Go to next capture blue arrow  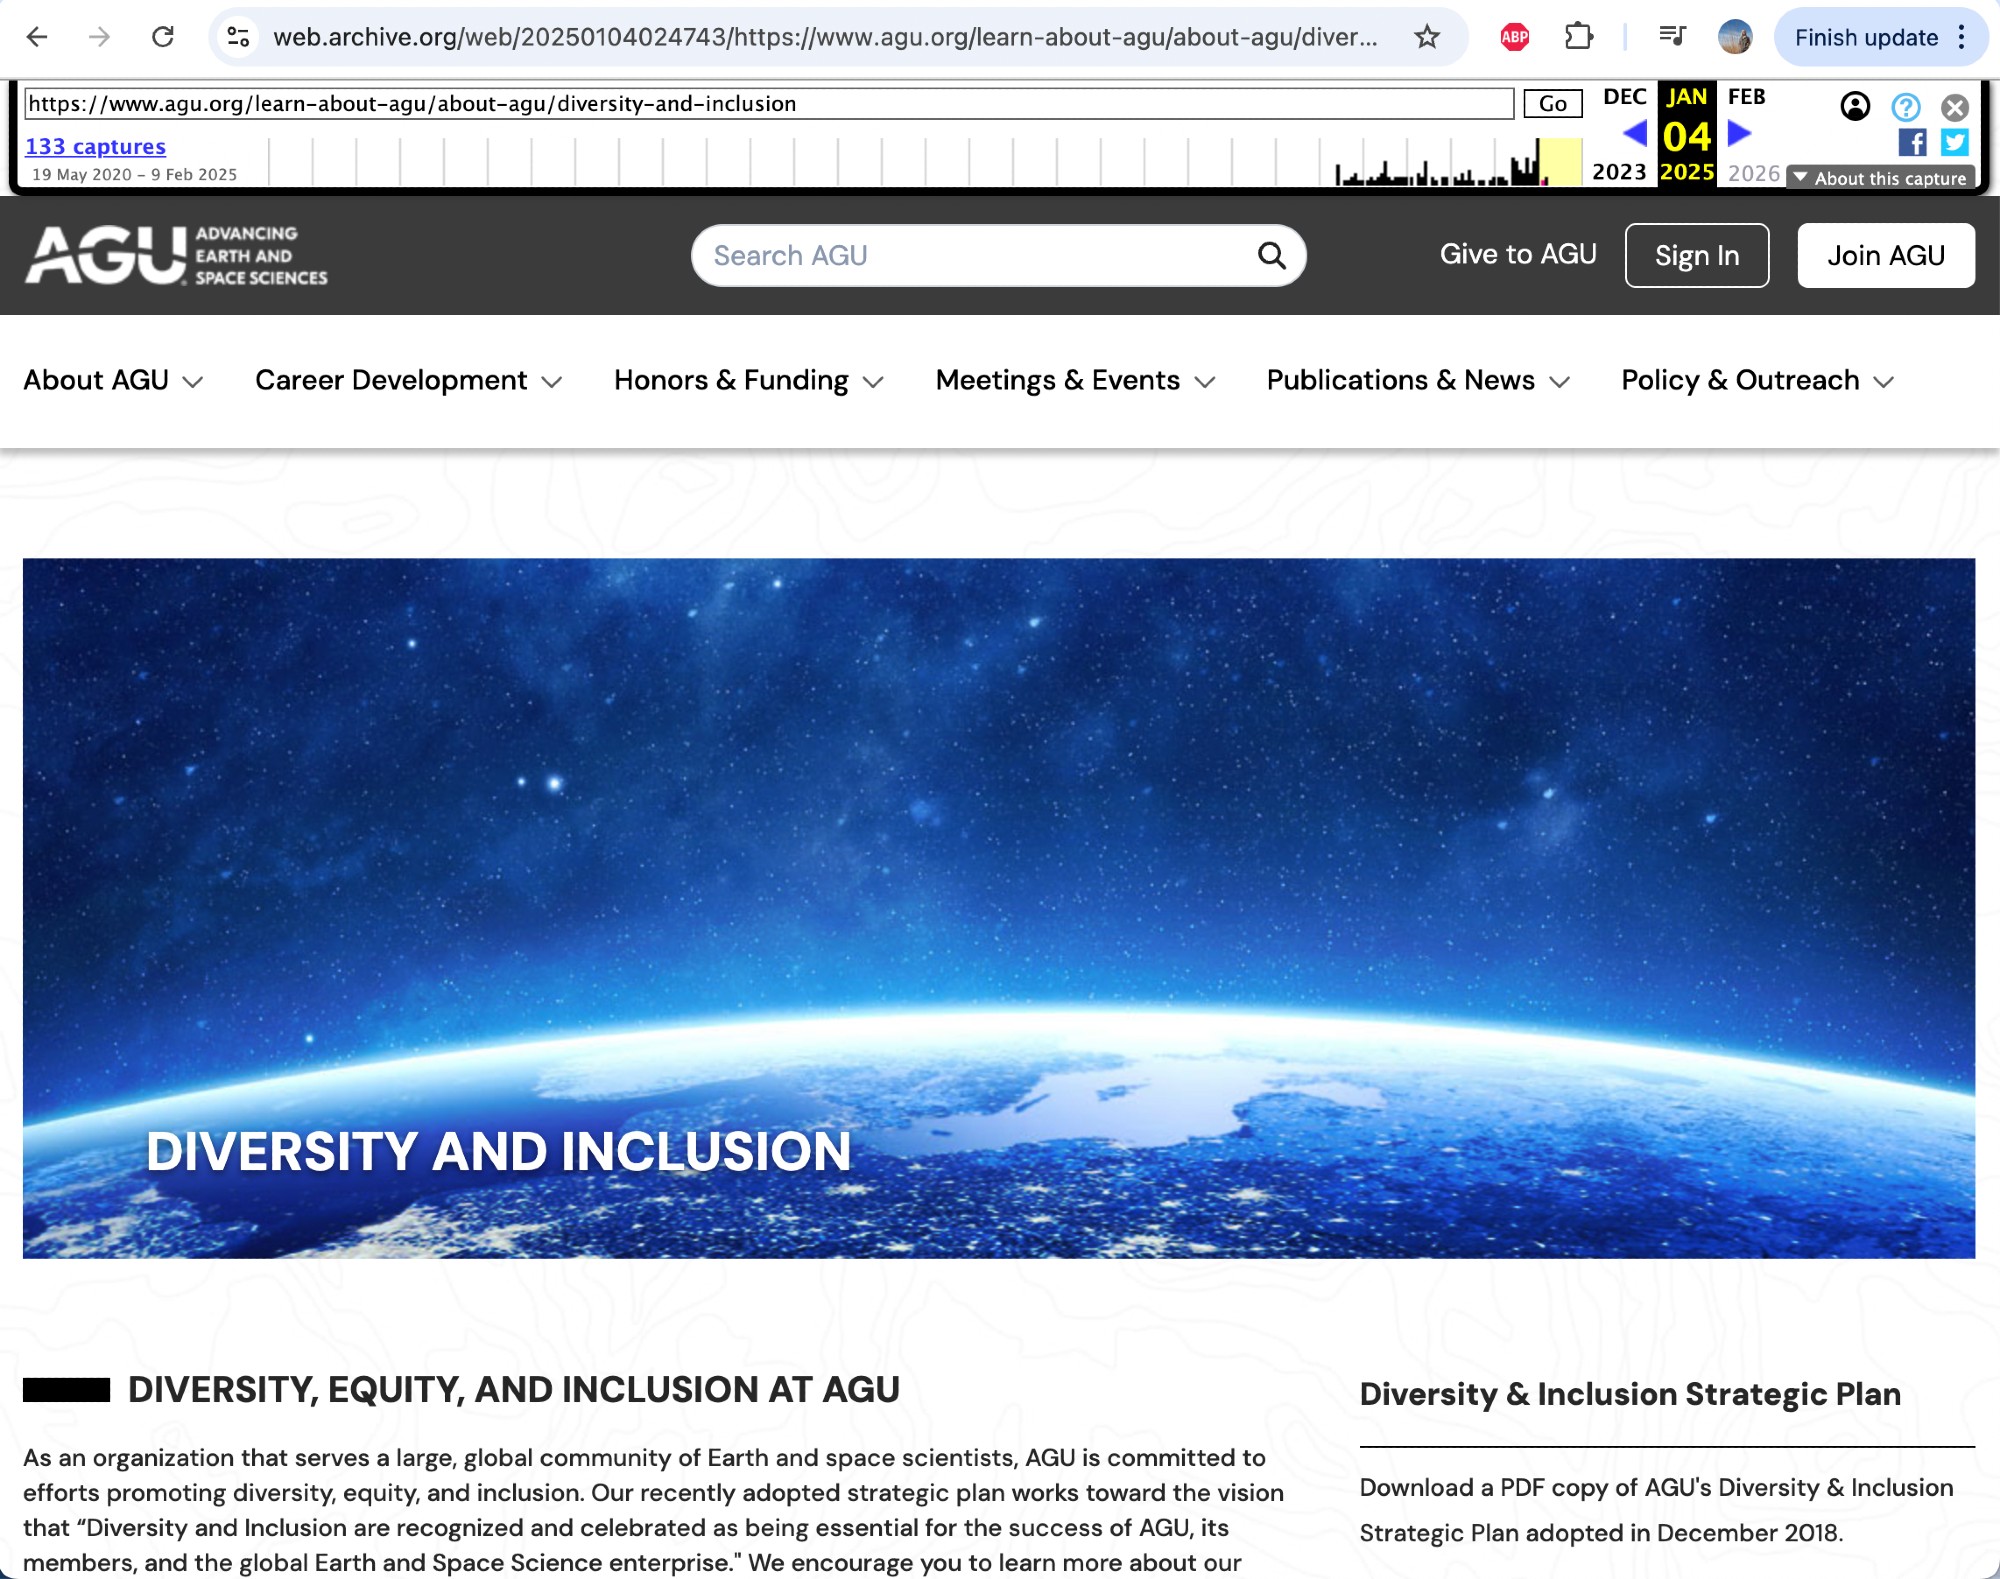click(1740, 133)
